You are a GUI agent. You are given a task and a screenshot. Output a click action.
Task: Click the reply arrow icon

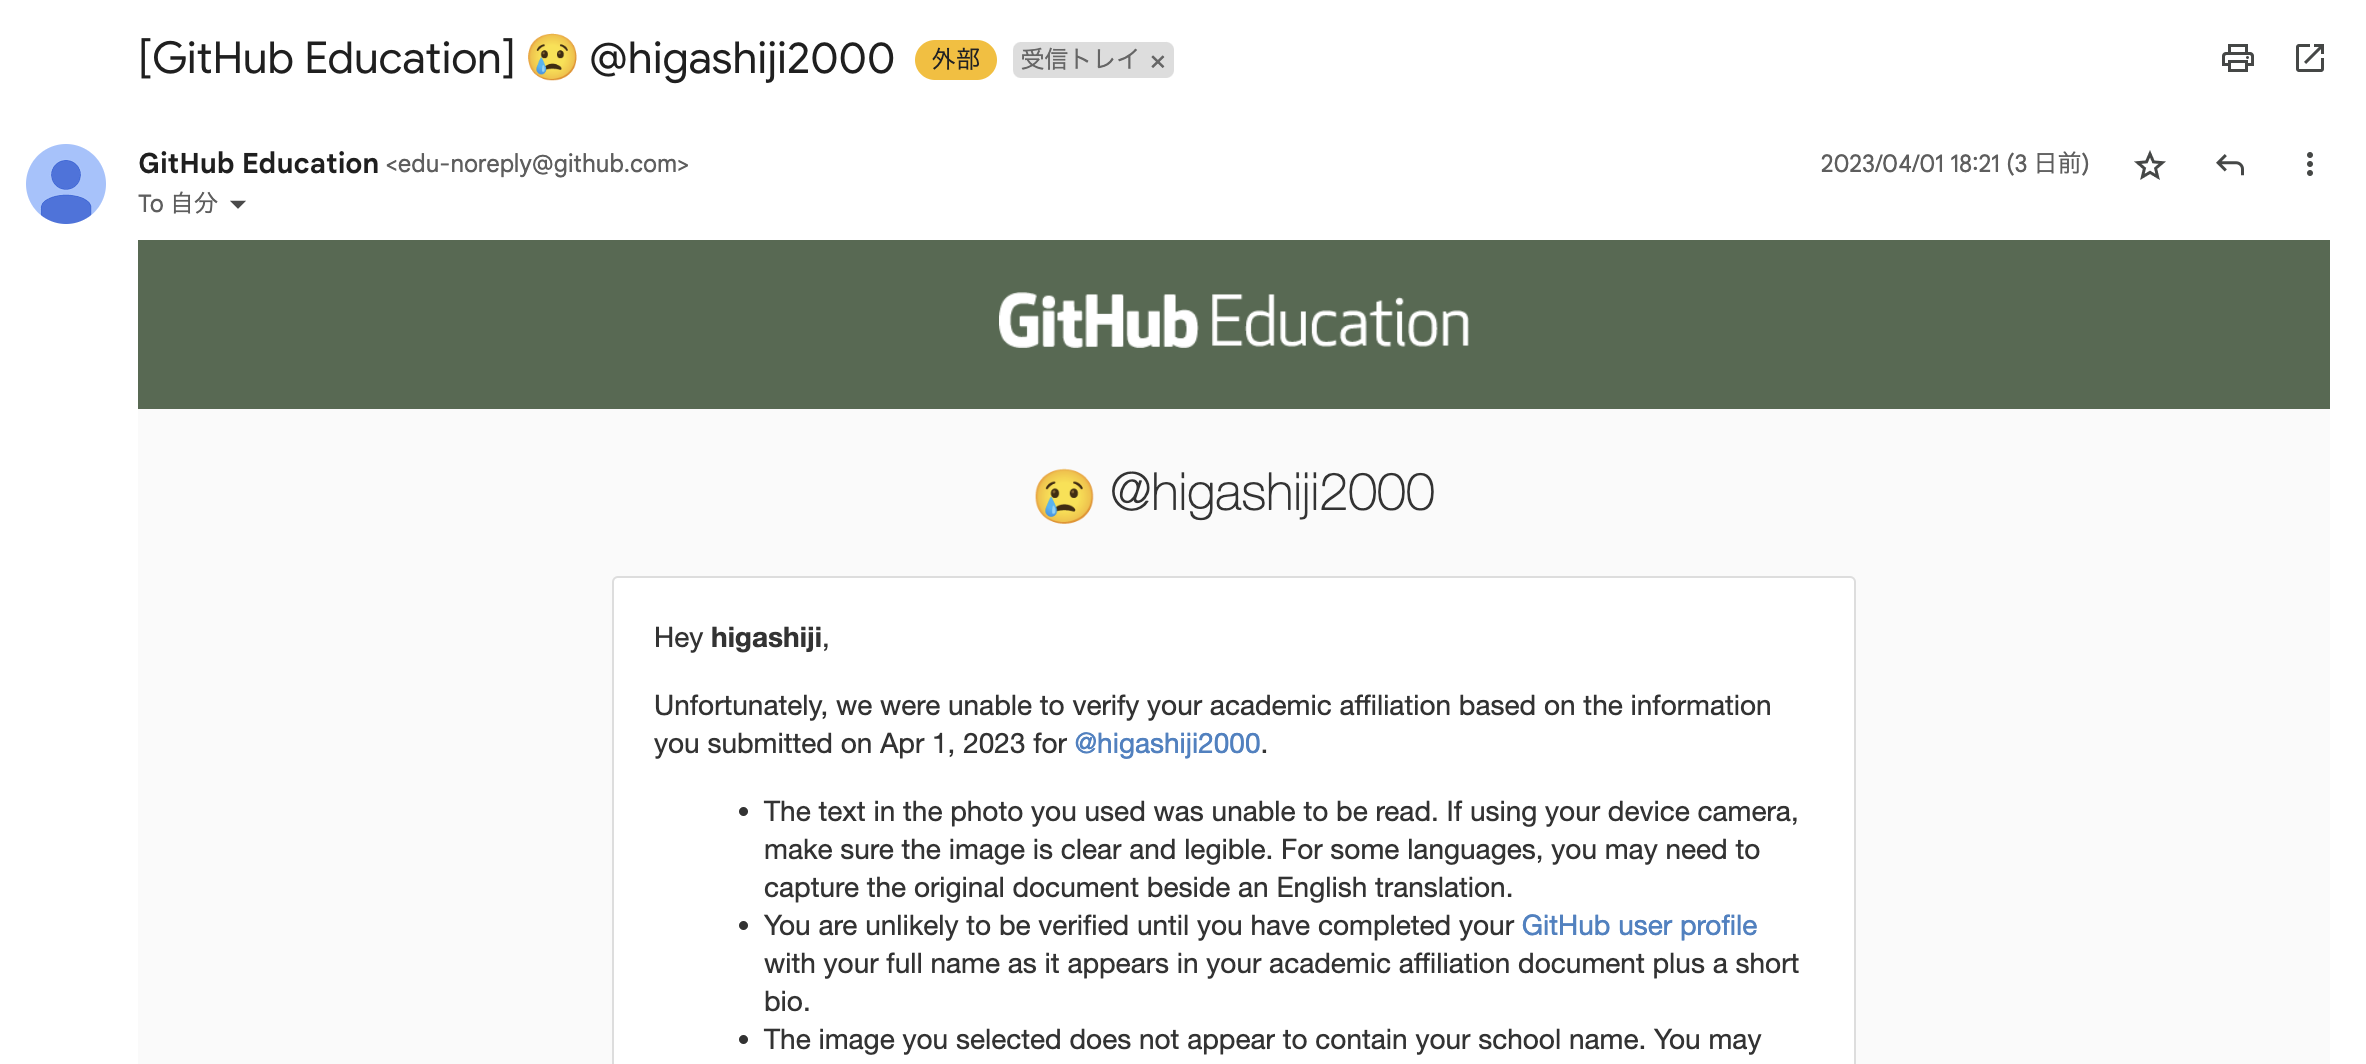pos(2230,165)
